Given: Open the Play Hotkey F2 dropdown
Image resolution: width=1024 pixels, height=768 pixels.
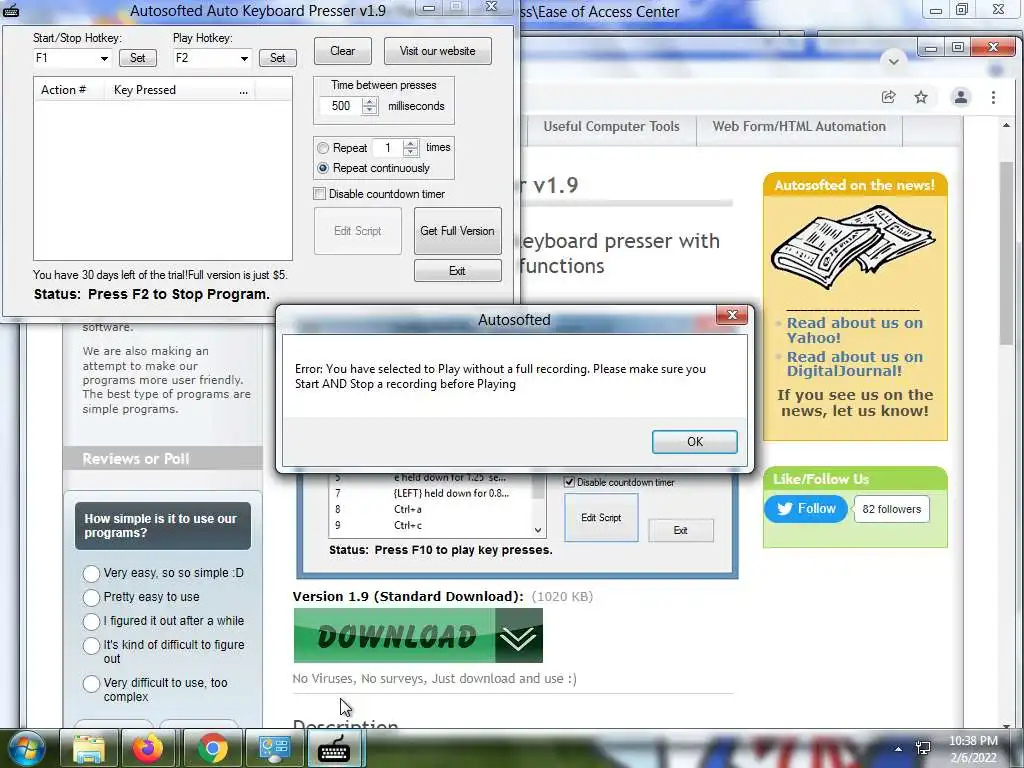Looking at the screenshot, I should click(244, 58).
